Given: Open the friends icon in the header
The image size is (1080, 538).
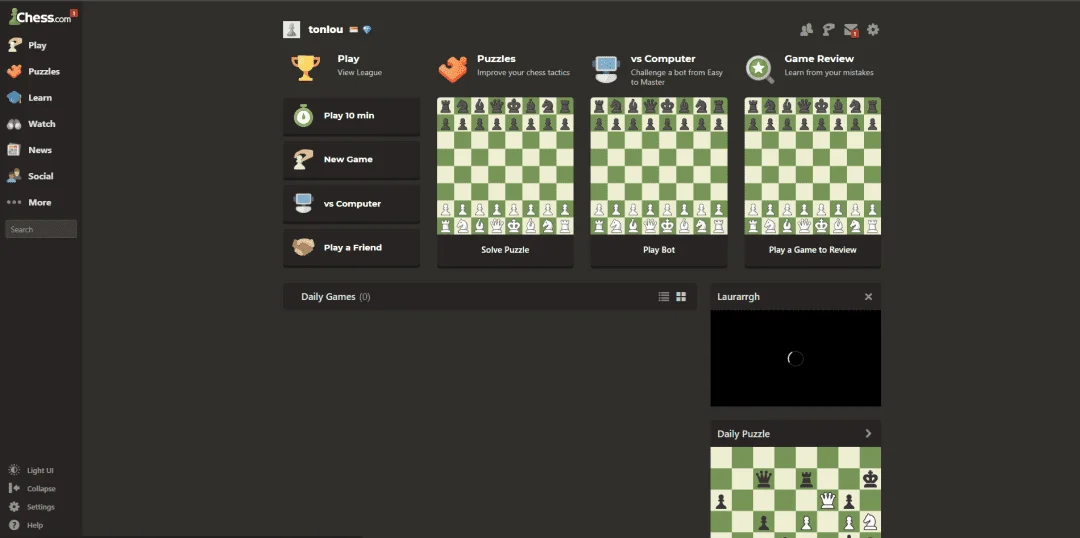Looking at the screenshot, I should click(807, 30).
